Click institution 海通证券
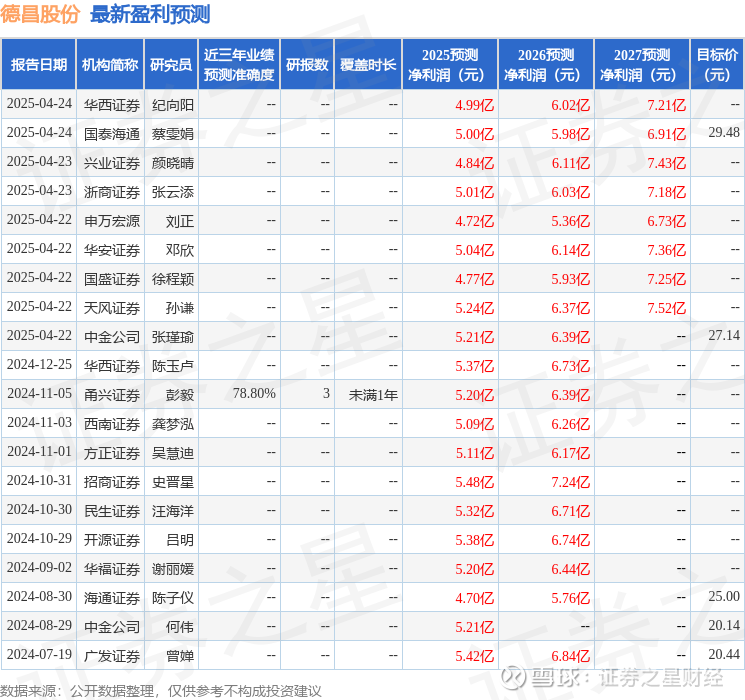Screen dimensions: 745x700 point(112,597)
